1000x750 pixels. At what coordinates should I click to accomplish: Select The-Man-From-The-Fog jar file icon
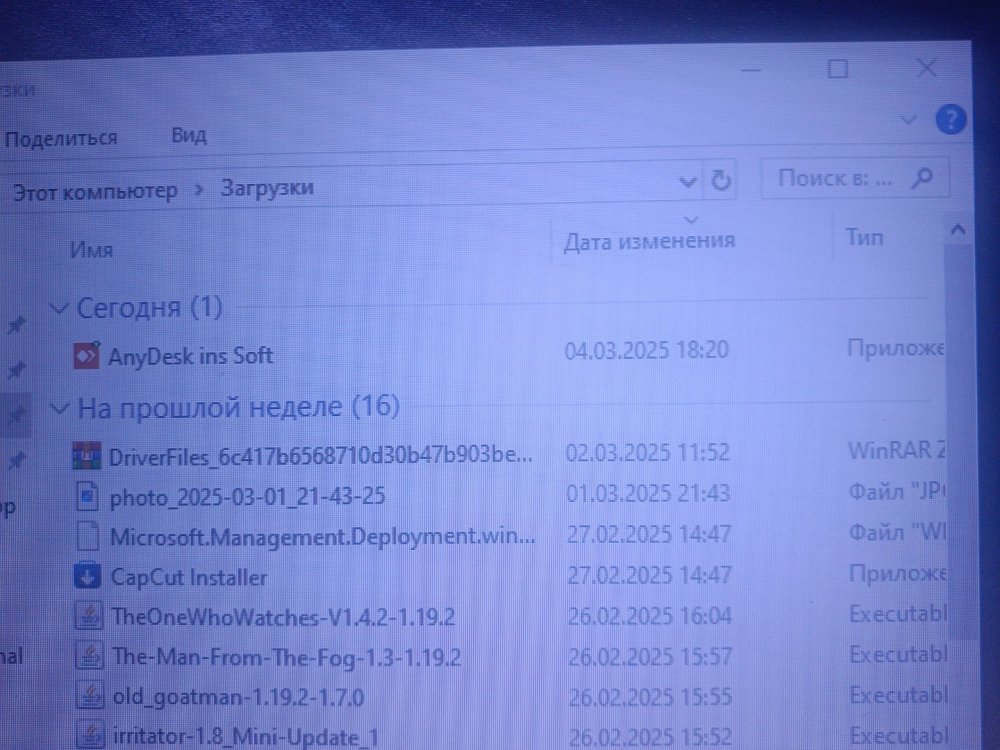tap(90, 656)
